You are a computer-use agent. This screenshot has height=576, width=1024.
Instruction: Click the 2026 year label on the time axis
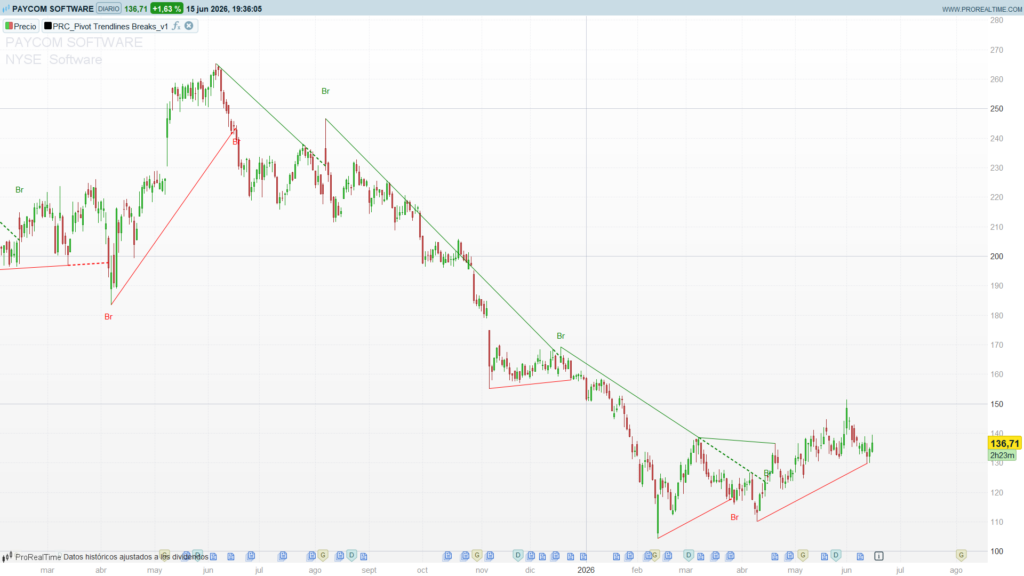(x=586, y=570)
